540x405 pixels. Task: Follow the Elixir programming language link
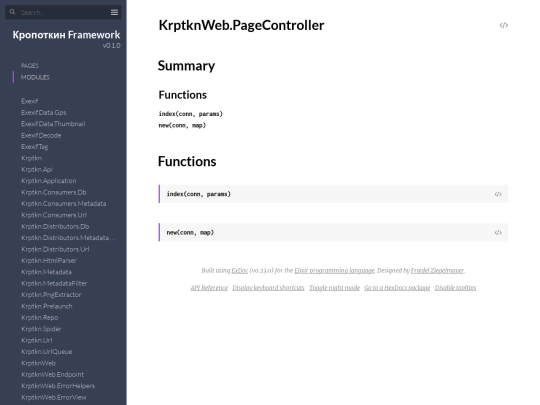[334, 271]
